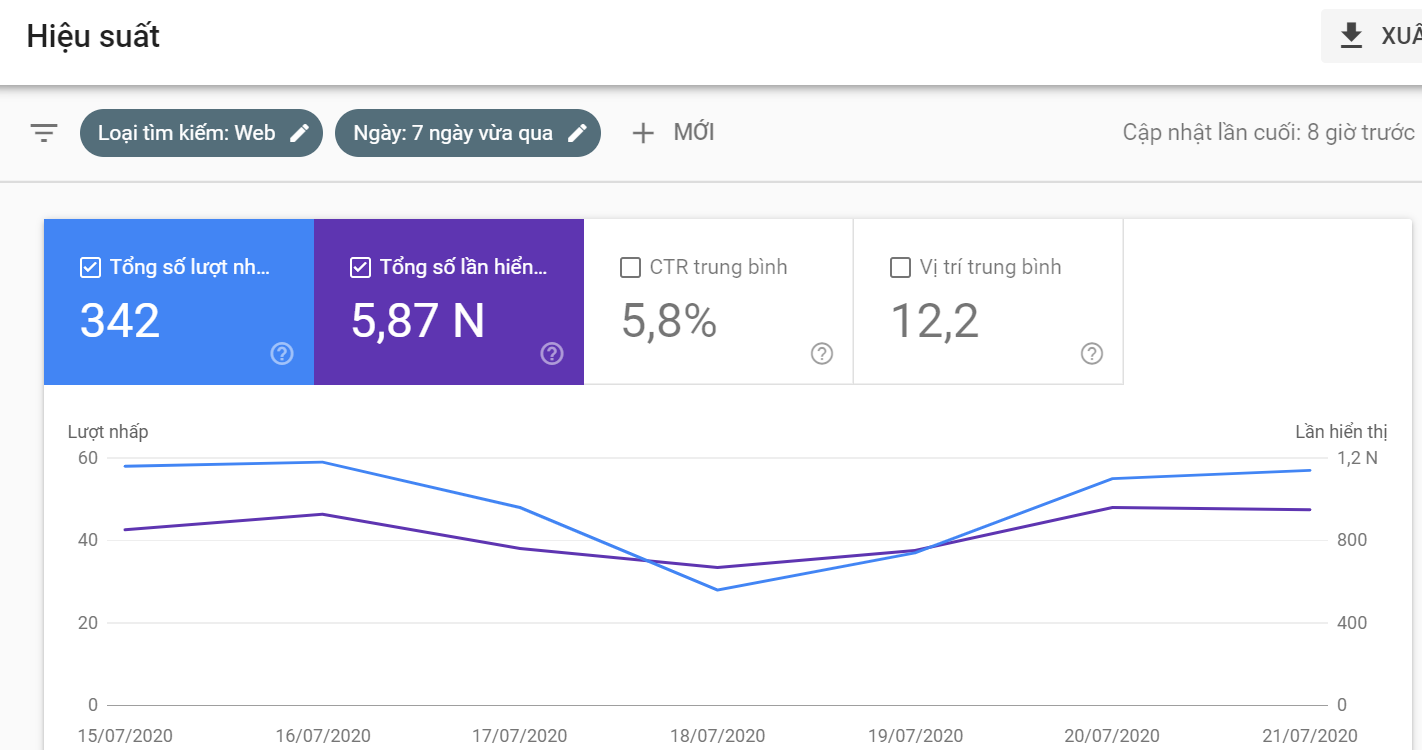Viewport: 1422px width, 750px height.
Task: Click the 21/07/2020 date label
Action: [x=1310, y=736]
